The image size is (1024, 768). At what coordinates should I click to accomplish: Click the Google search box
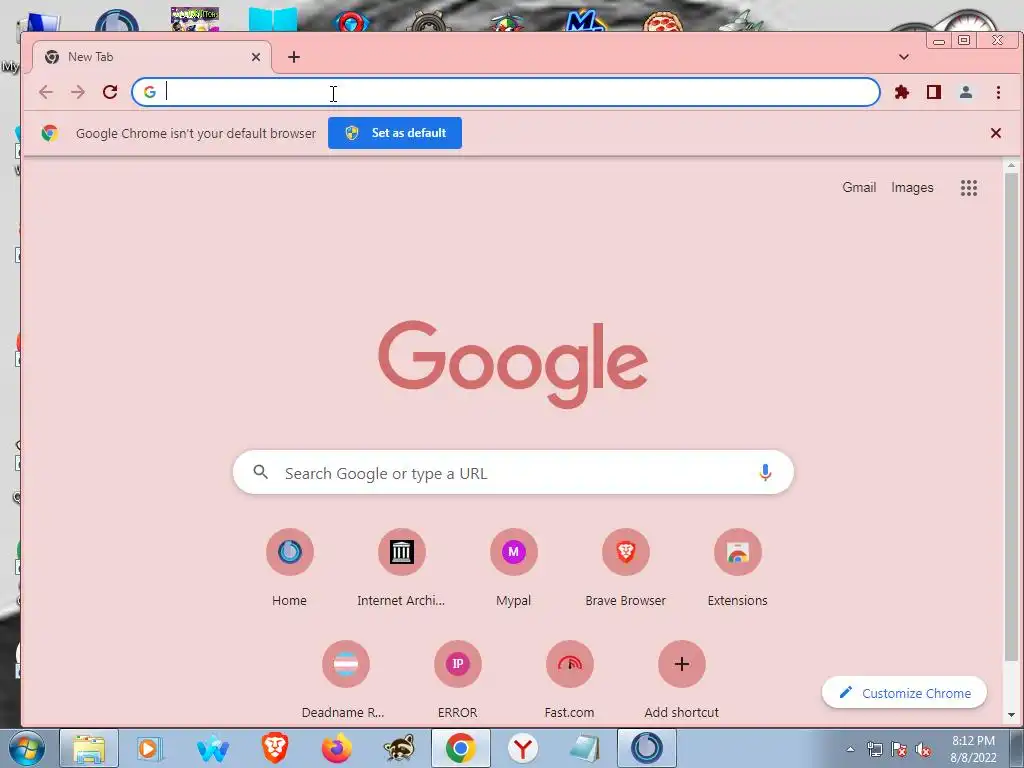(513, 472)
